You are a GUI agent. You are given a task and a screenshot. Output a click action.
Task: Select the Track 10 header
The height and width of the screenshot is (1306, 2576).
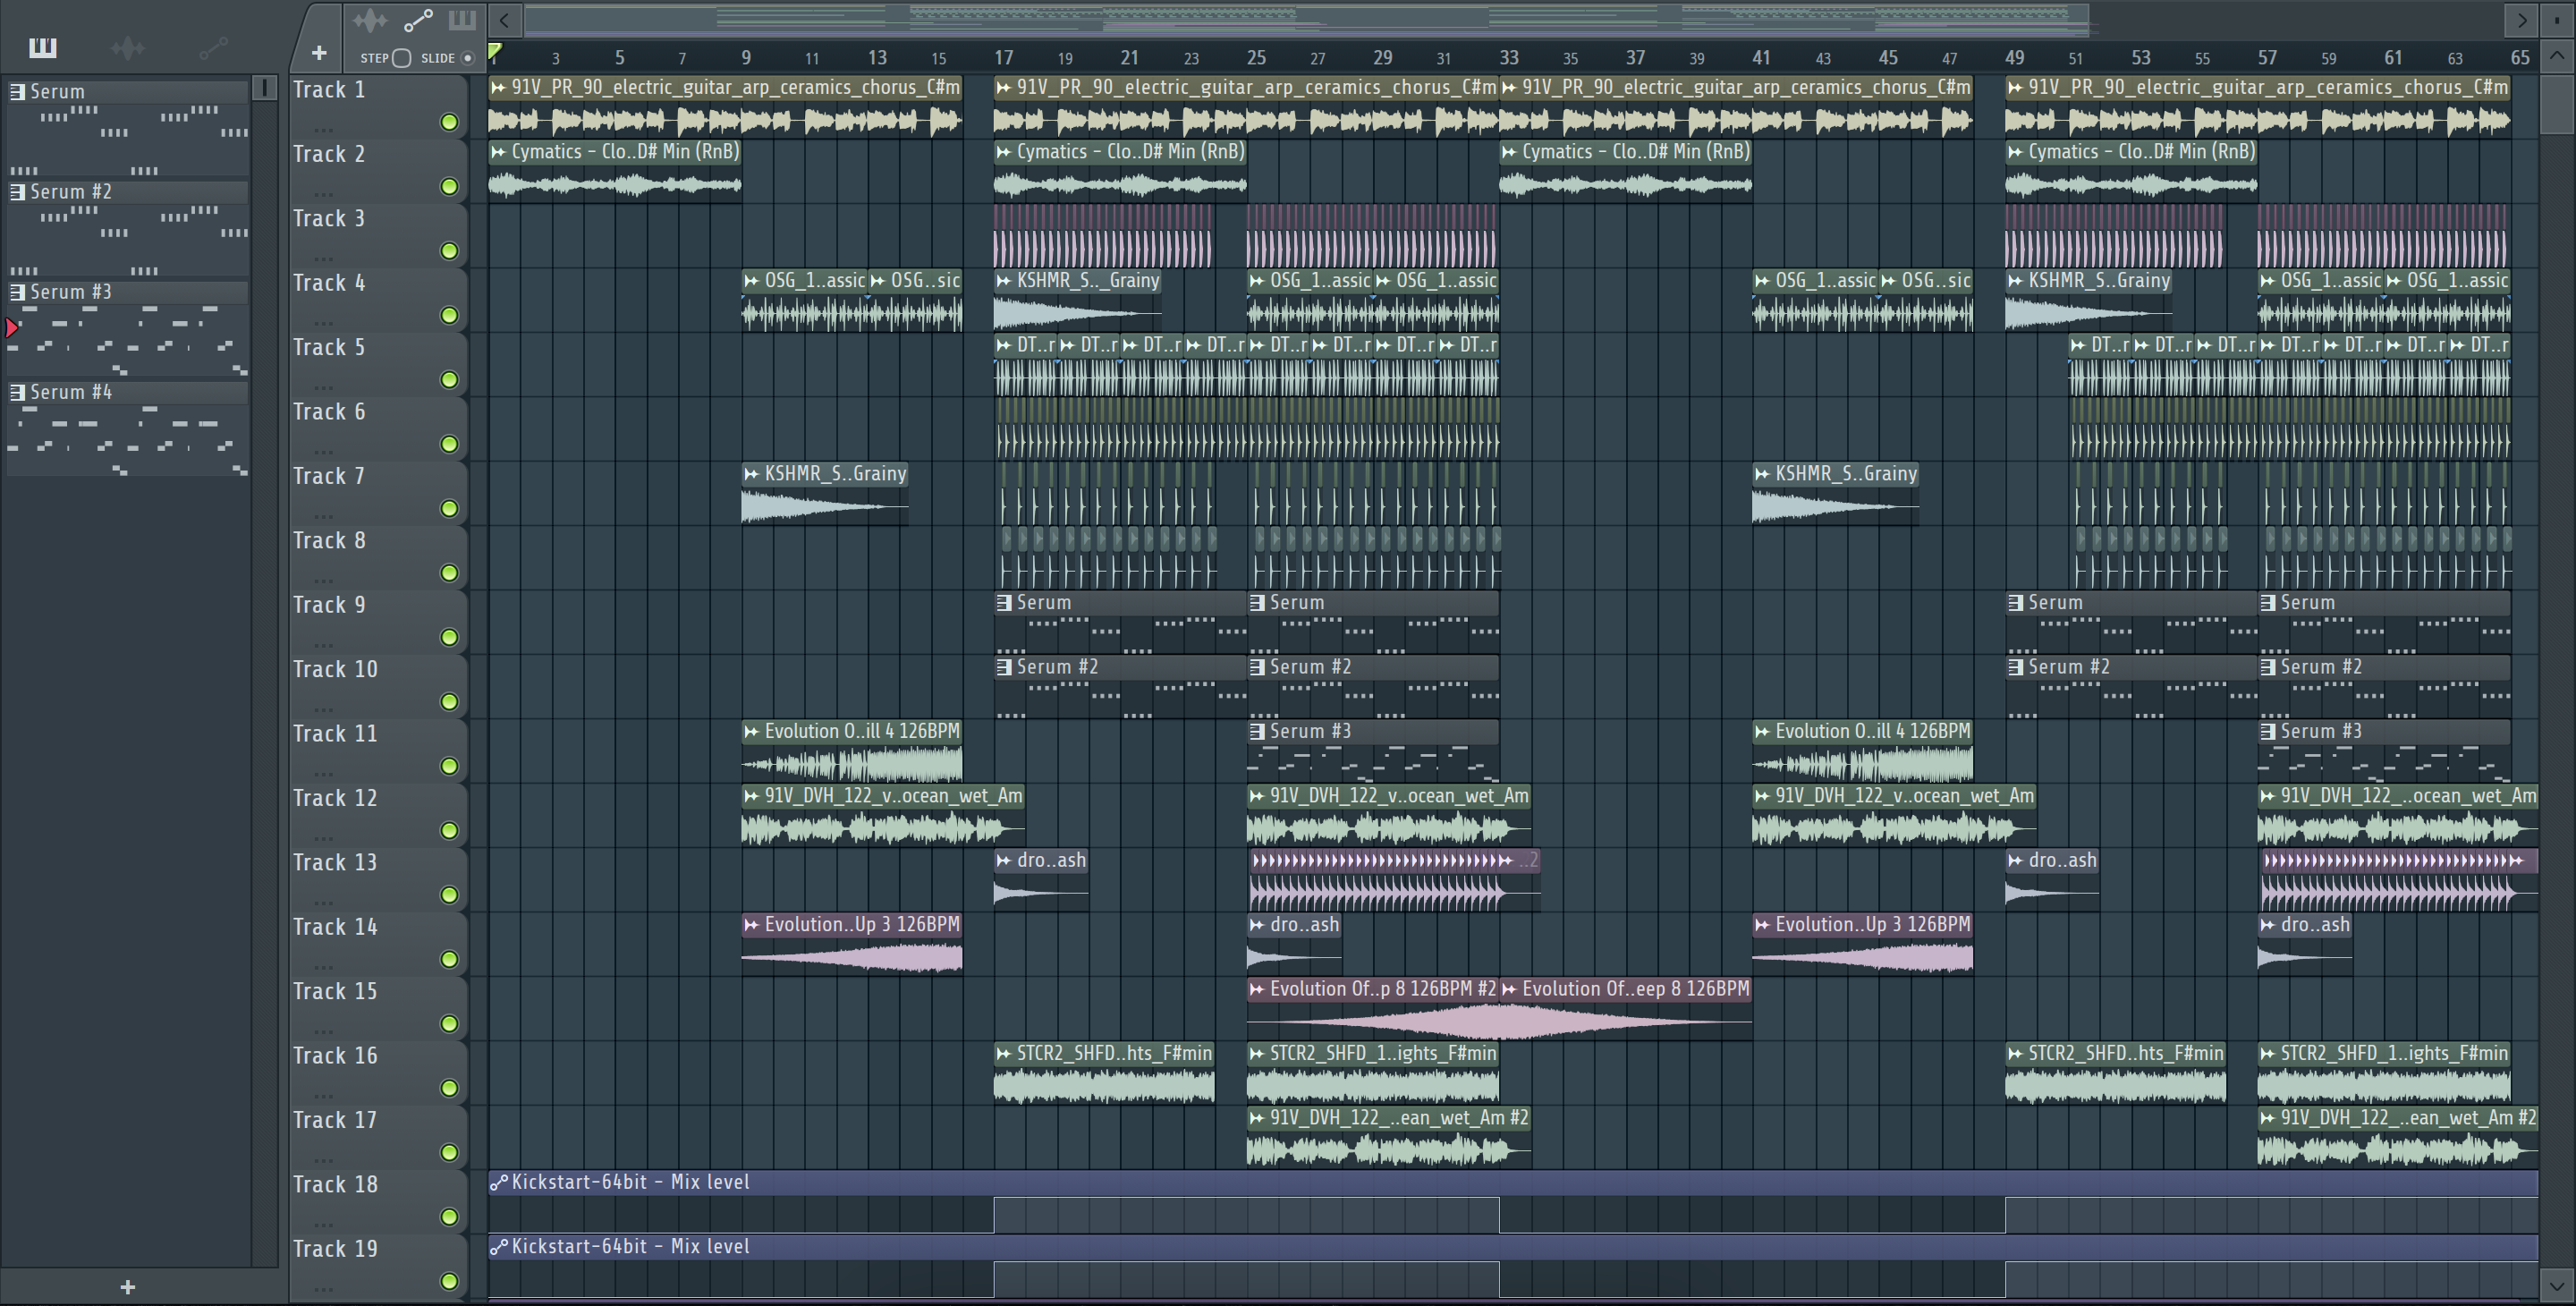pyautogui.click(x=378, y=687)
